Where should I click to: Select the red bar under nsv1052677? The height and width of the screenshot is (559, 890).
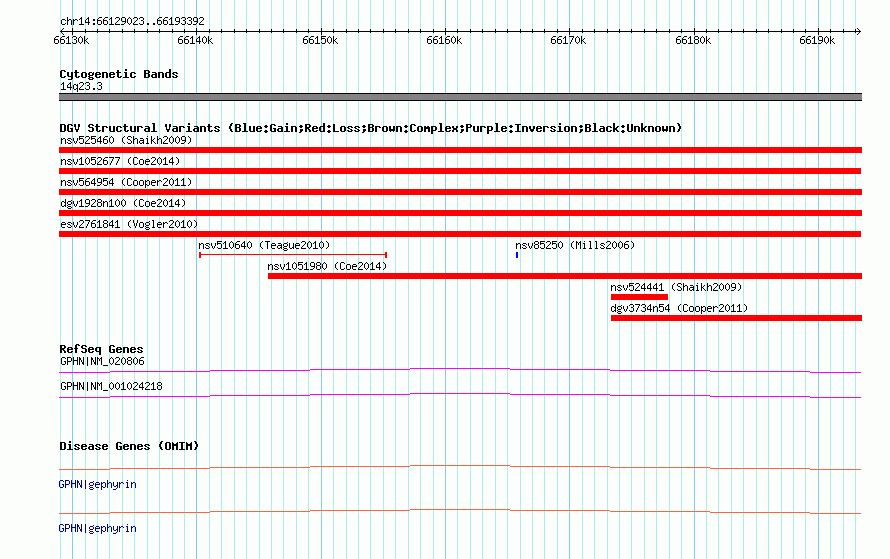460,171
